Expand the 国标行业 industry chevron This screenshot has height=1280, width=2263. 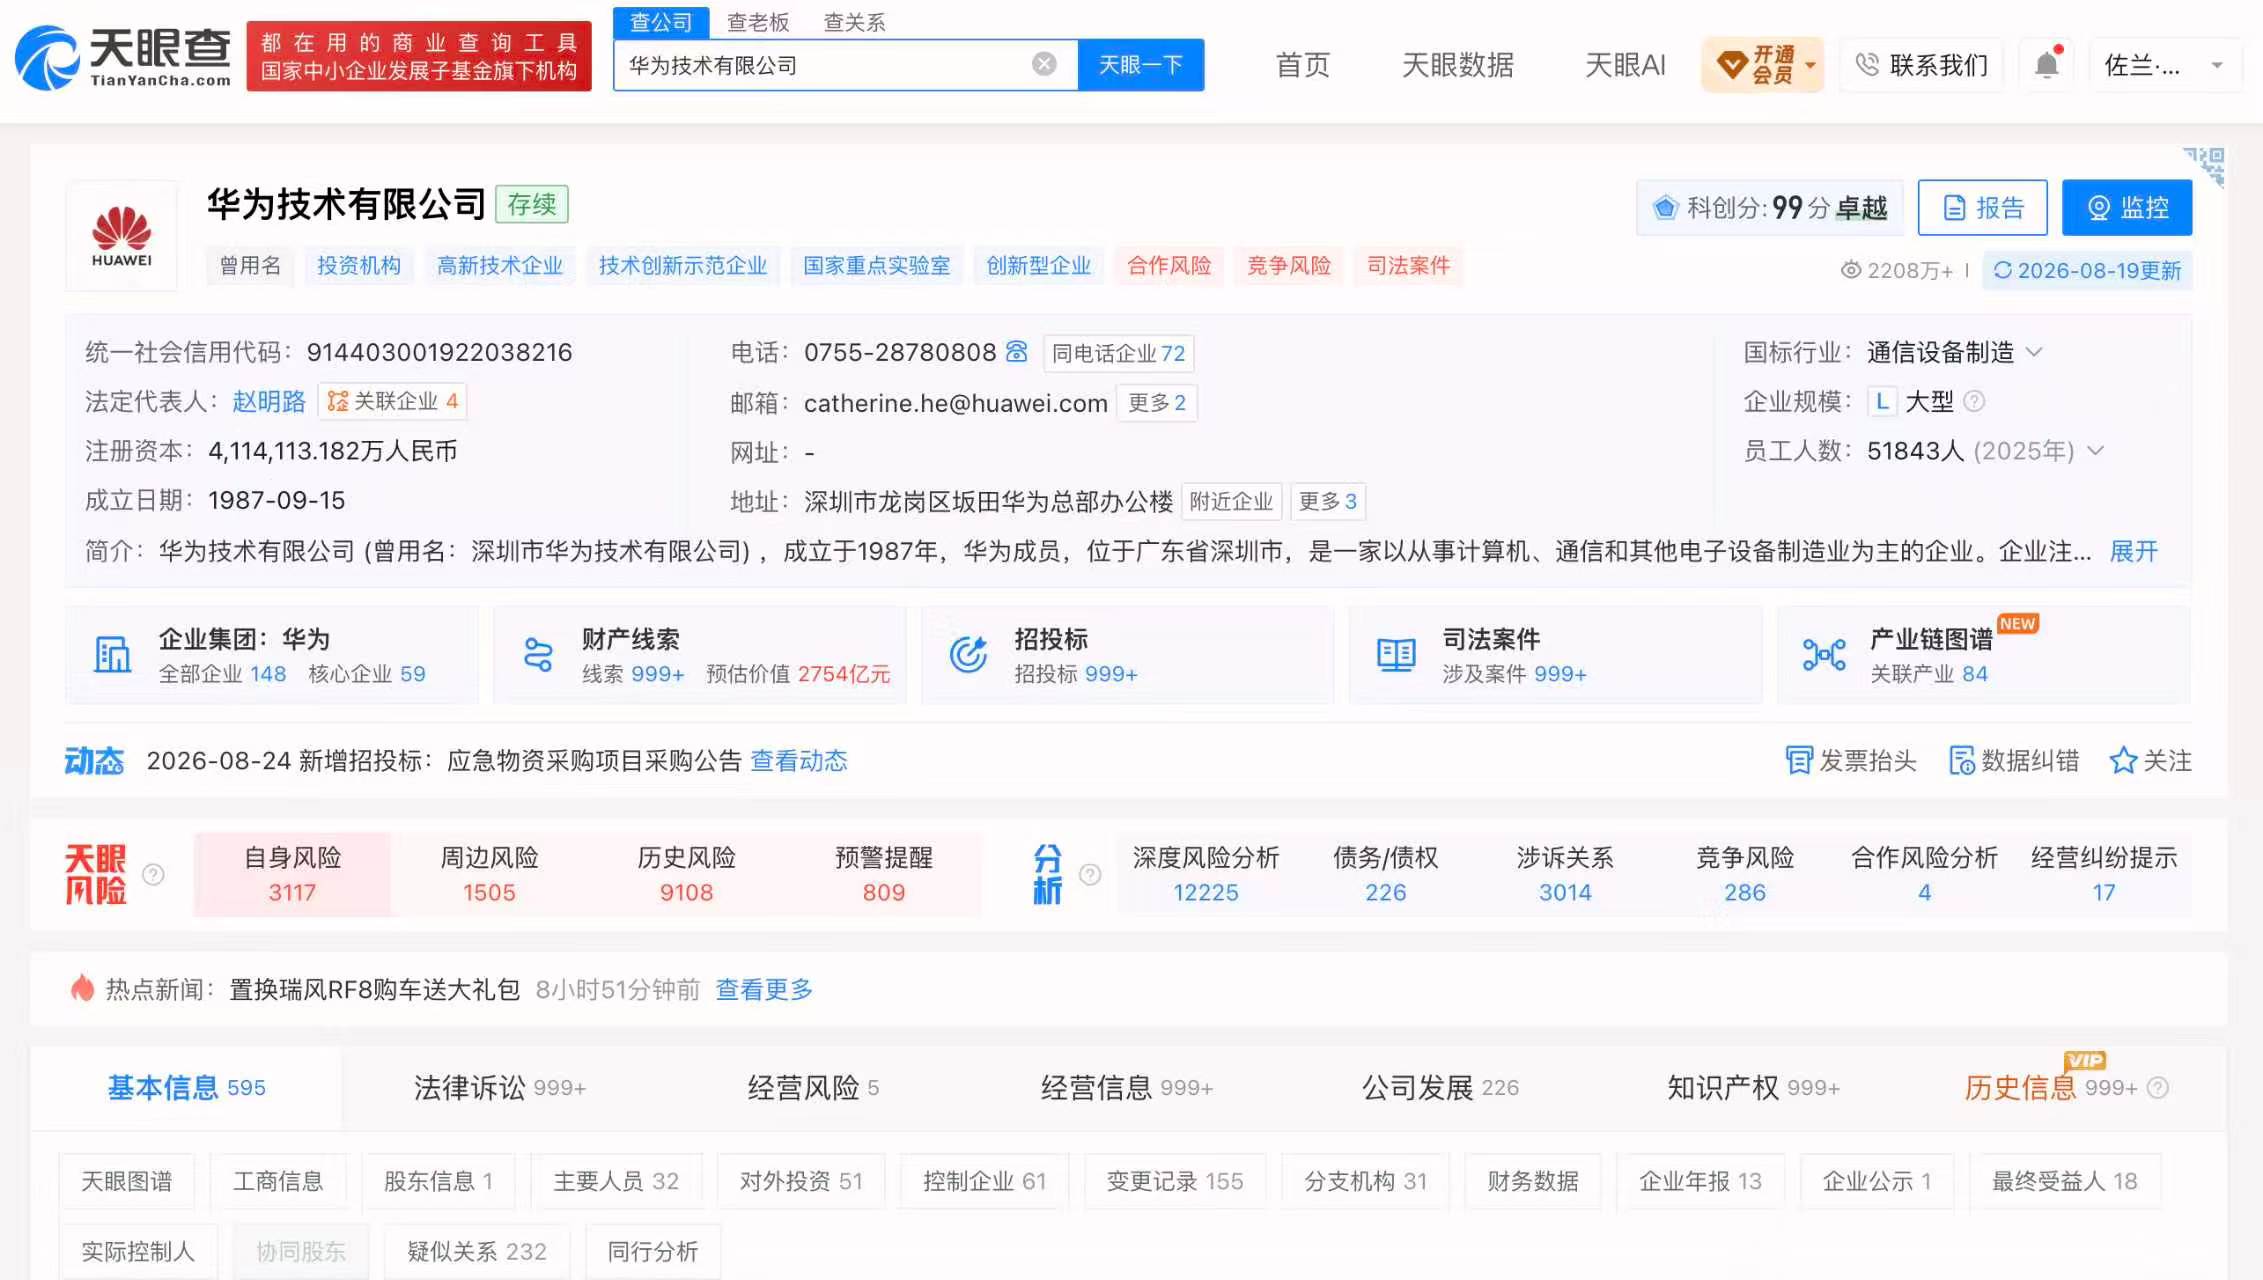[2034, 352]
